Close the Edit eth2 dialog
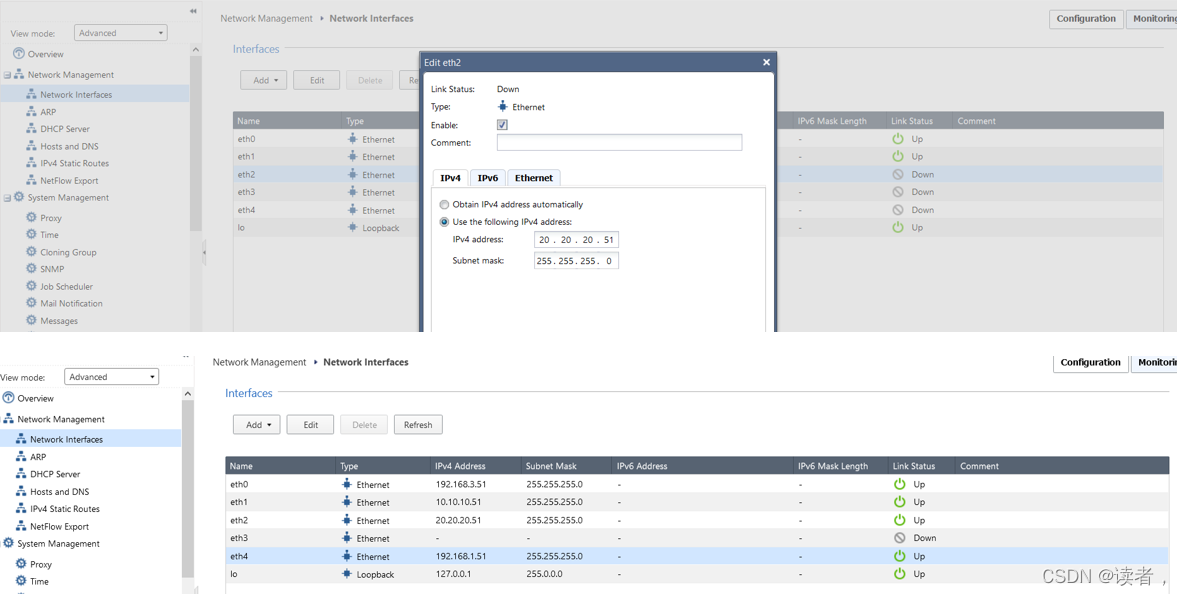The image size is (1181, 595). tap(766, 63)
